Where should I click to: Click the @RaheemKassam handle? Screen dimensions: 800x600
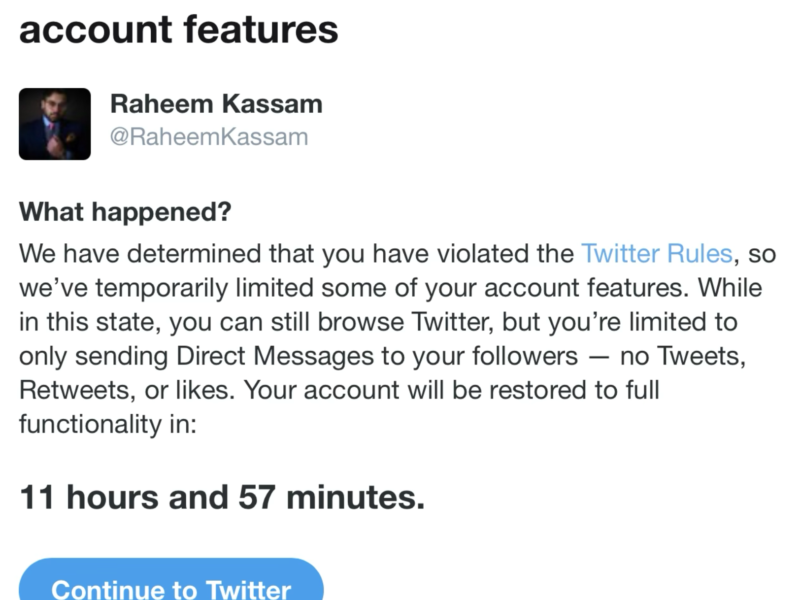[x=209, y=137]
